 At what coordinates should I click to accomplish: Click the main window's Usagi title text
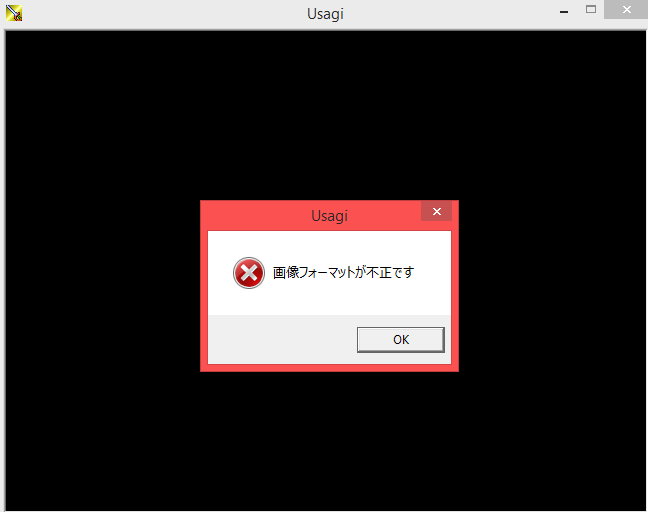click(x=325, y=14)
